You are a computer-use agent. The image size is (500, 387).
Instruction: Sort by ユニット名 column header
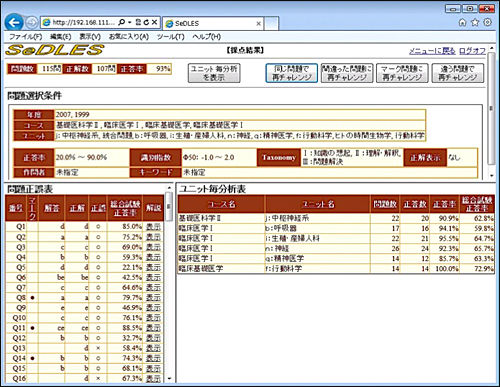click(318, 204)
